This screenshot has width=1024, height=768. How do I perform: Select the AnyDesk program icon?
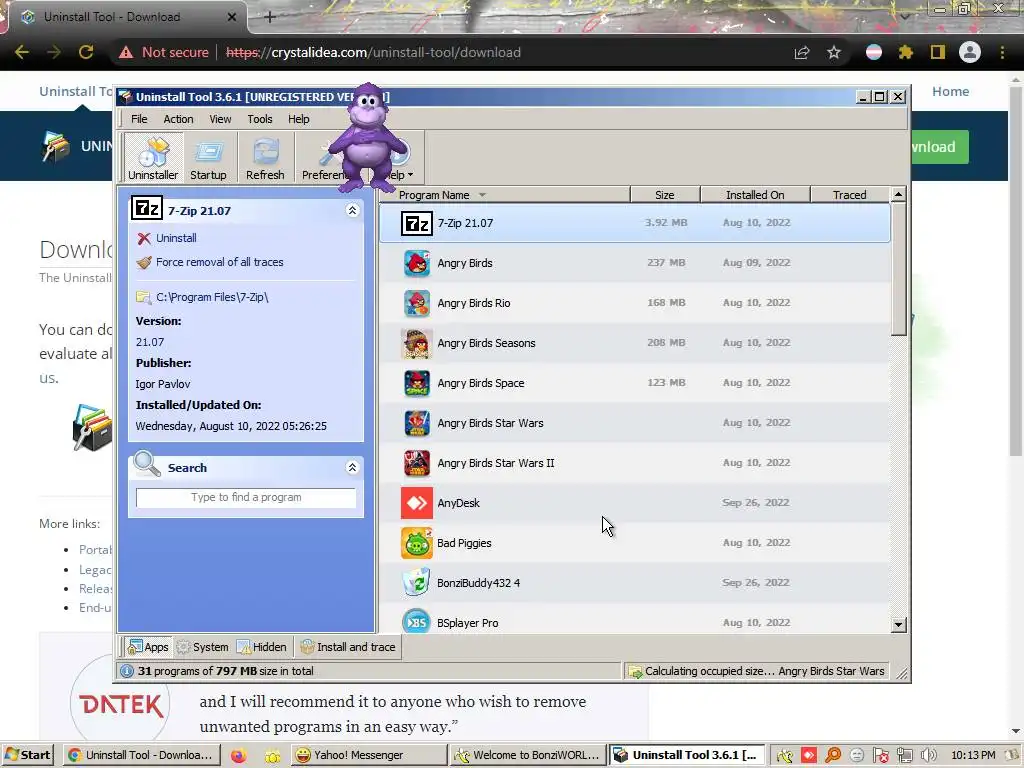point(417,503)
